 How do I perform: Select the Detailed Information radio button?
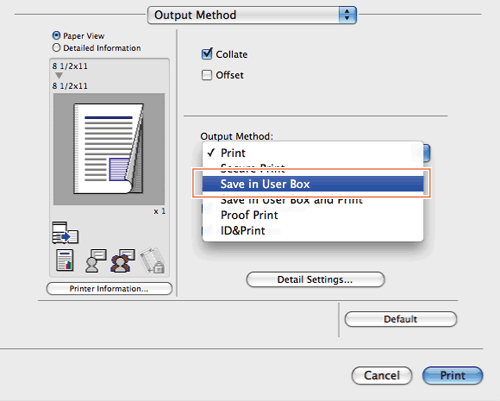tap(56, 48)
